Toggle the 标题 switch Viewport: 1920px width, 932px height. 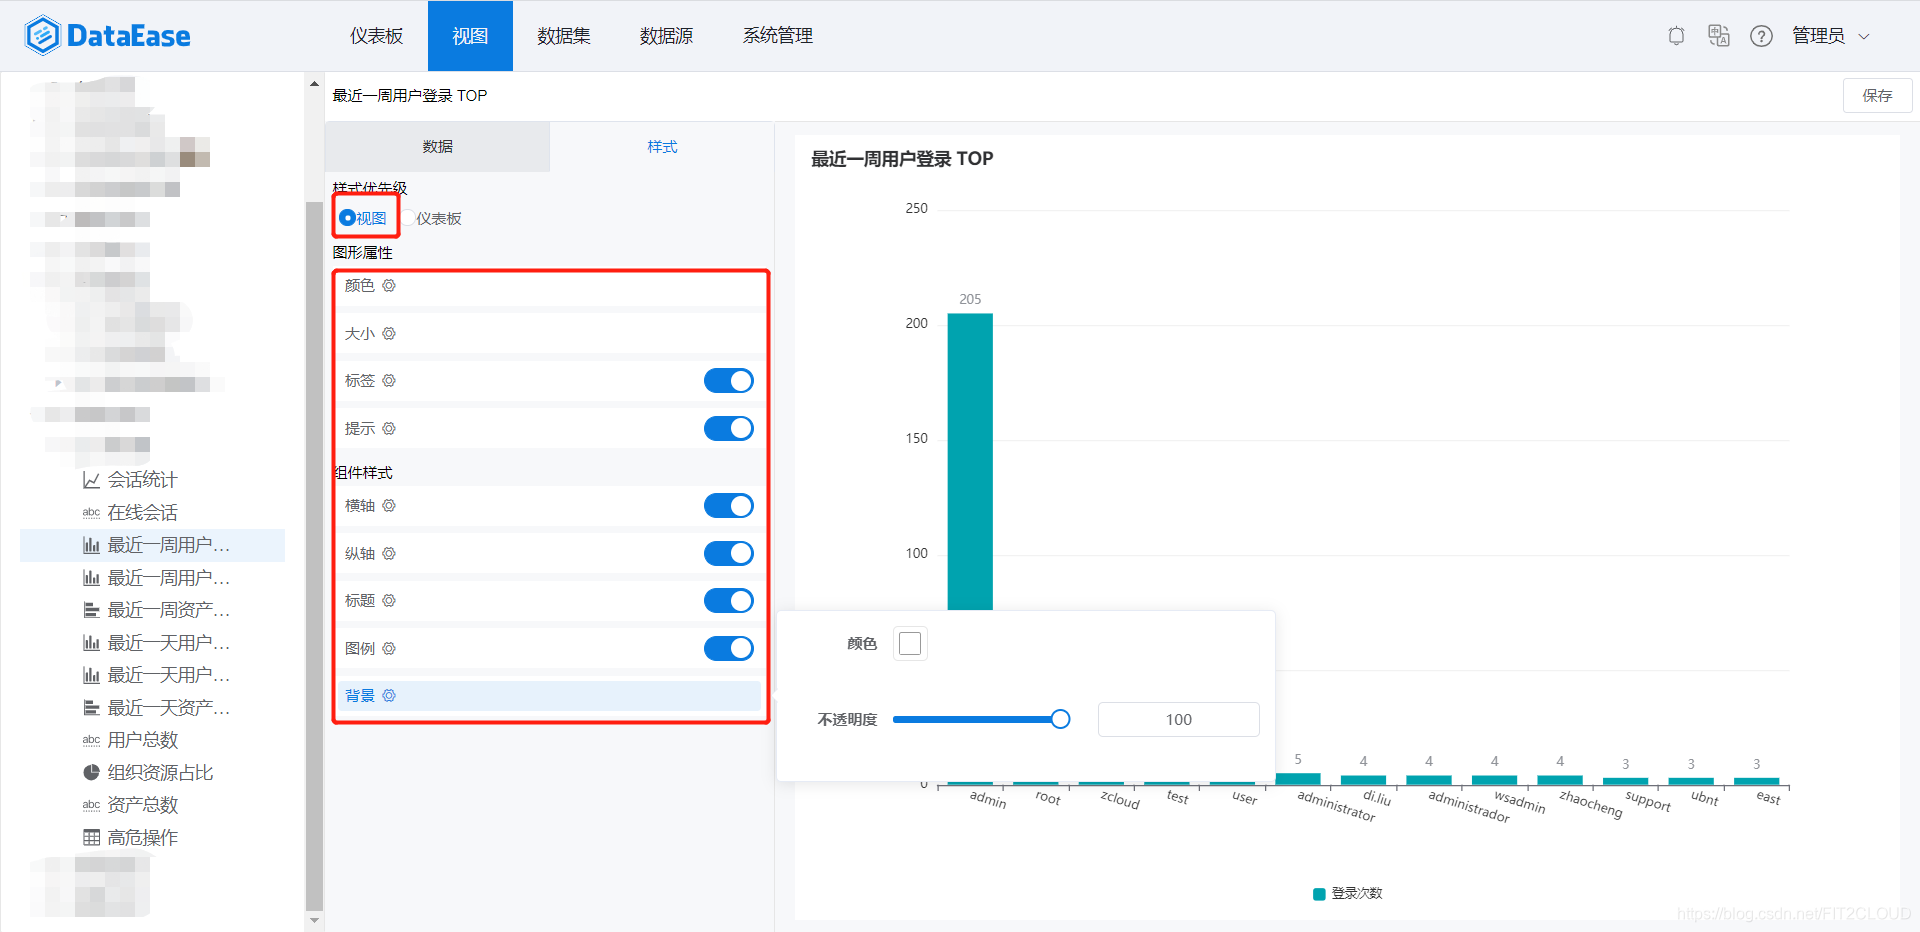(x=729, y=601)
